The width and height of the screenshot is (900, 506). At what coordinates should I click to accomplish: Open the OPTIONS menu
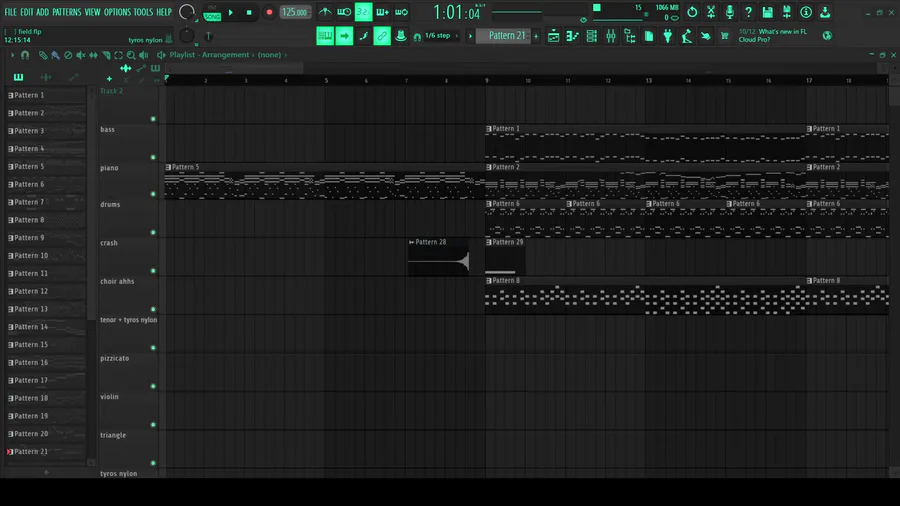[x=117, y=12]
